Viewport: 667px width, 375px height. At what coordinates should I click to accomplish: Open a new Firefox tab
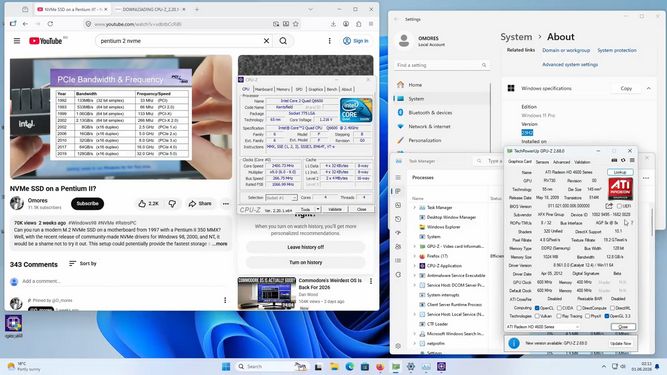click(x=197, y=9)
